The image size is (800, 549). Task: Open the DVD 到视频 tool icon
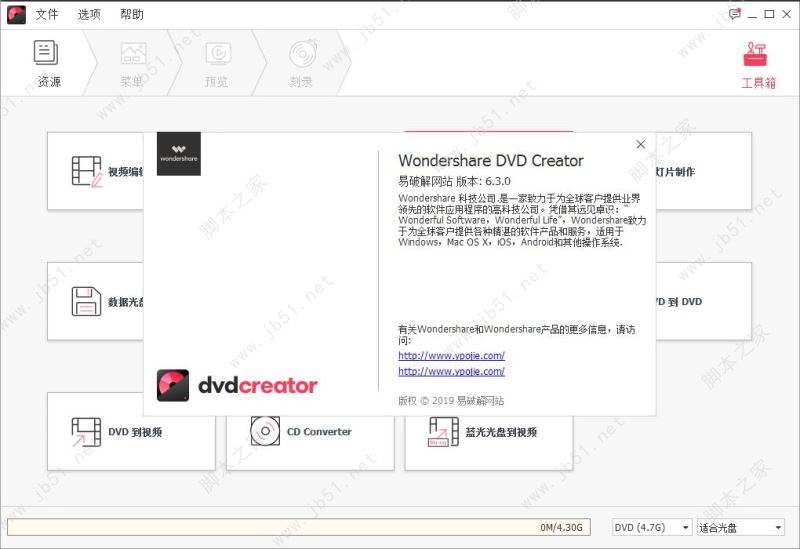pyautogui.click(x=86, y=432)
